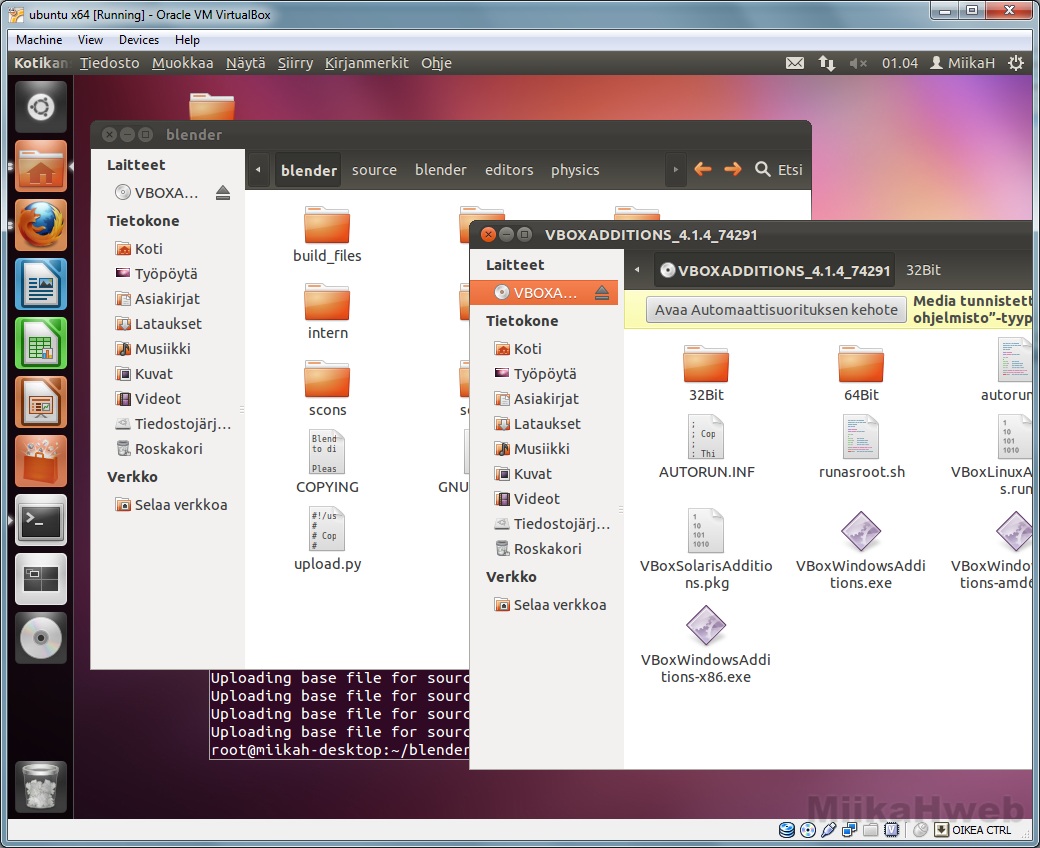Click VBOXADDITIONS_4.1.4_74291 path button
The width and height of the screenshot is (1040, 848).
coord(775,270)
